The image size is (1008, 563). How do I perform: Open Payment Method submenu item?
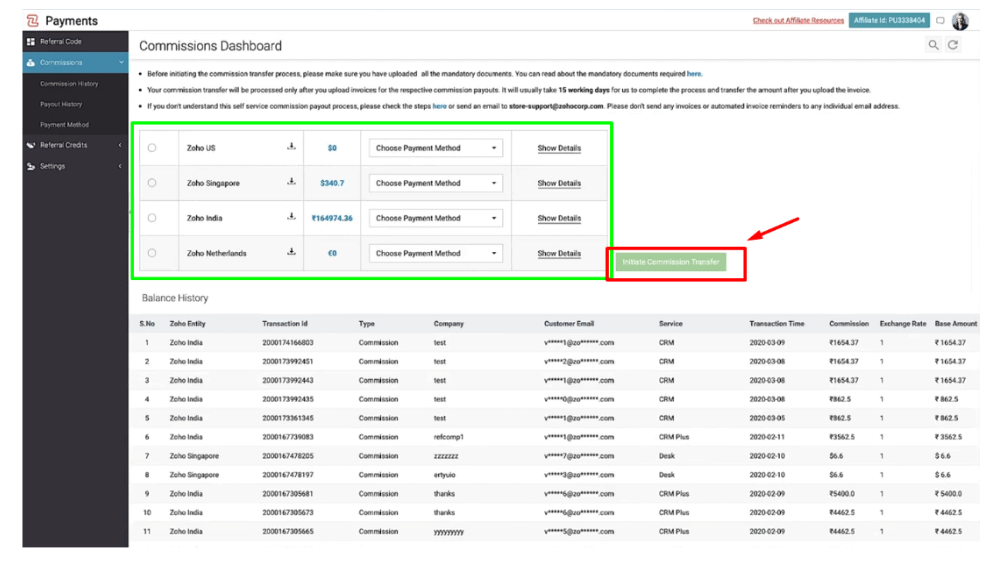[64, 125]
